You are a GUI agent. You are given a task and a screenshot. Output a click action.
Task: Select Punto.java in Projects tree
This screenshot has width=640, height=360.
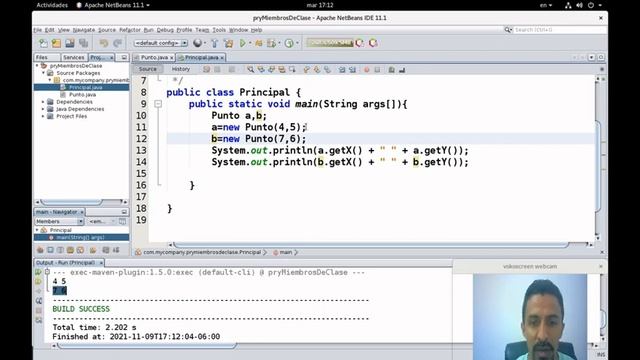(82, 94)
